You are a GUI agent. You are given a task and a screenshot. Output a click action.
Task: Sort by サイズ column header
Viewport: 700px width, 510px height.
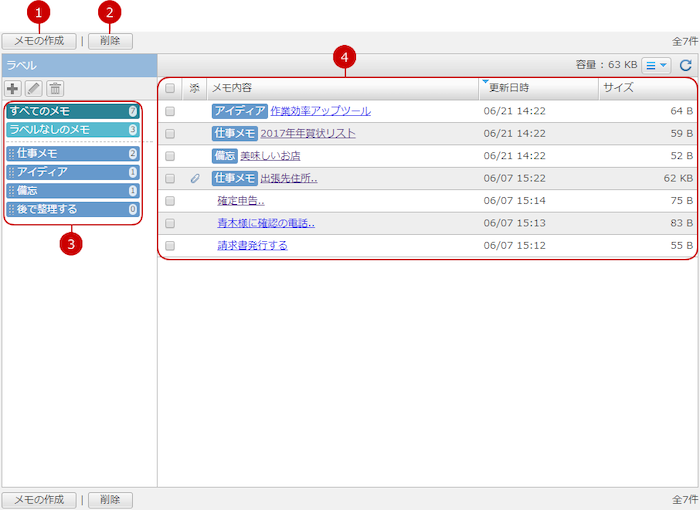pos(618,88)
